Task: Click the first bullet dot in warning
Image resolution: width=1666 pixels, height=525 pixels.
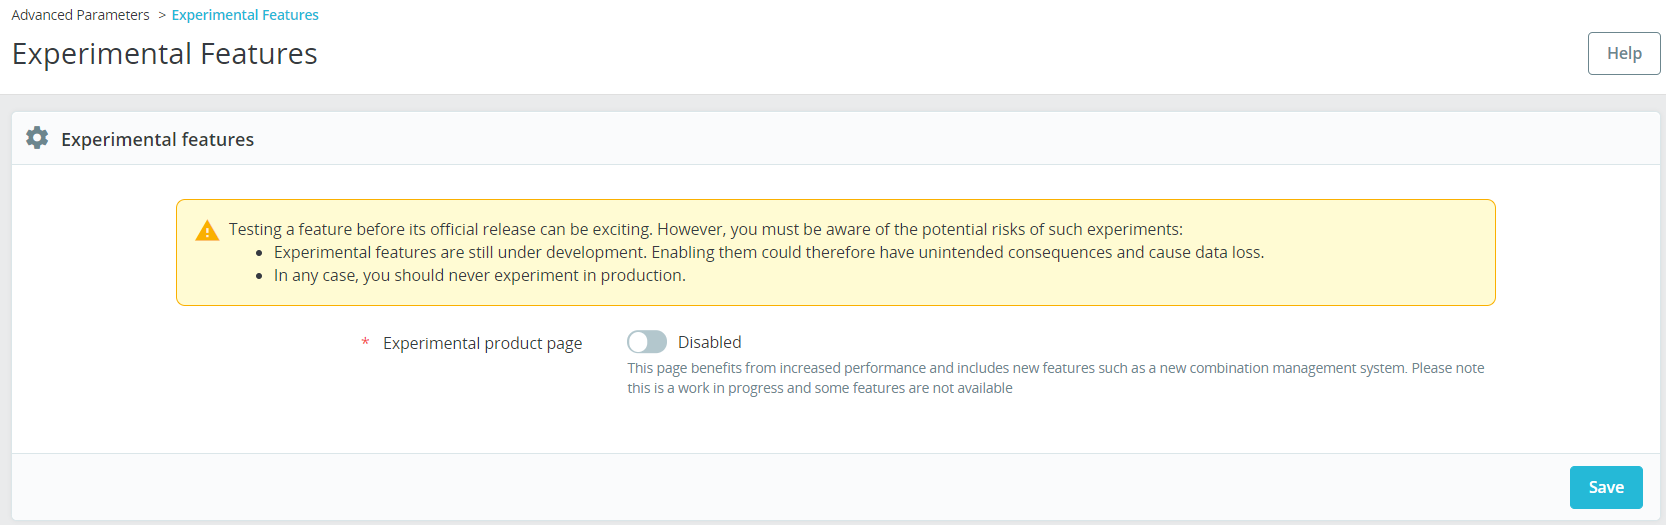Action: 259,254
